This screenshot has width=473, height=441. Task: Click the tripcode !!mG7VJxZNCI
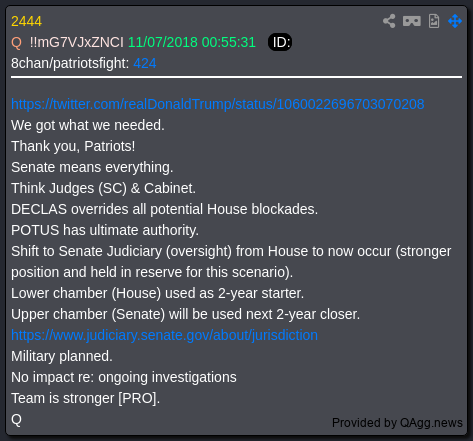point(77,43)
